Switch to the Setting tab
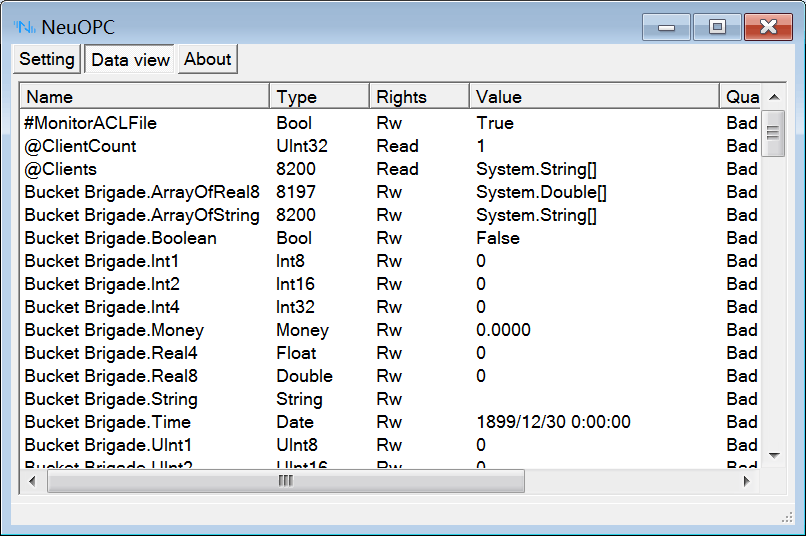The height and width of the screenshot is (536, 806). [47, 59]
